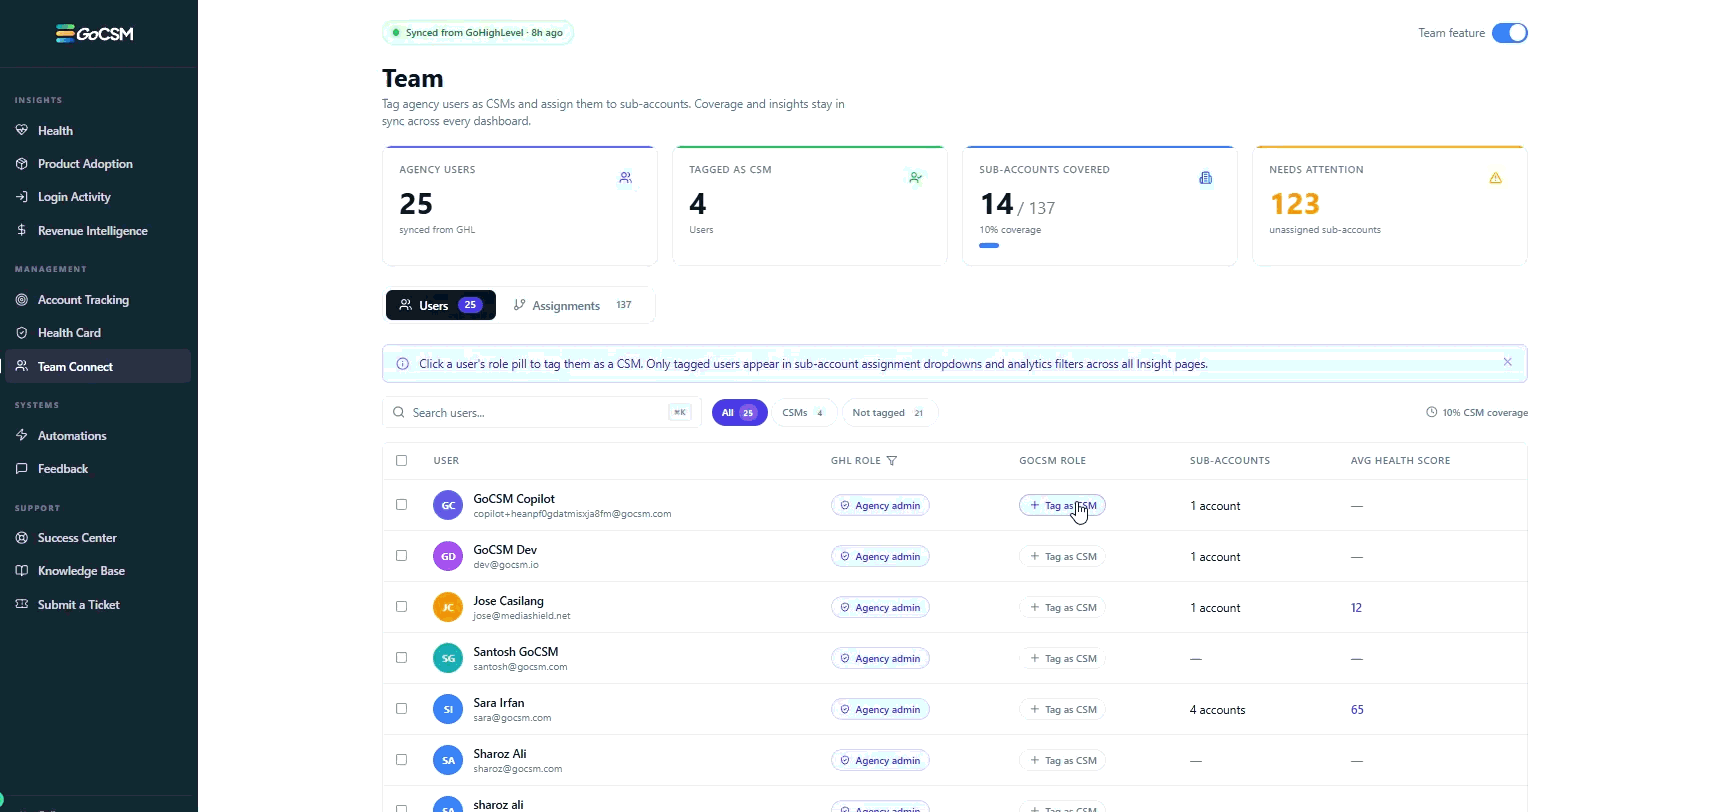The image size is (1710, 812).
Task: Dismiss the CSM tagging info banner
Action: (x=1508, y=362)
